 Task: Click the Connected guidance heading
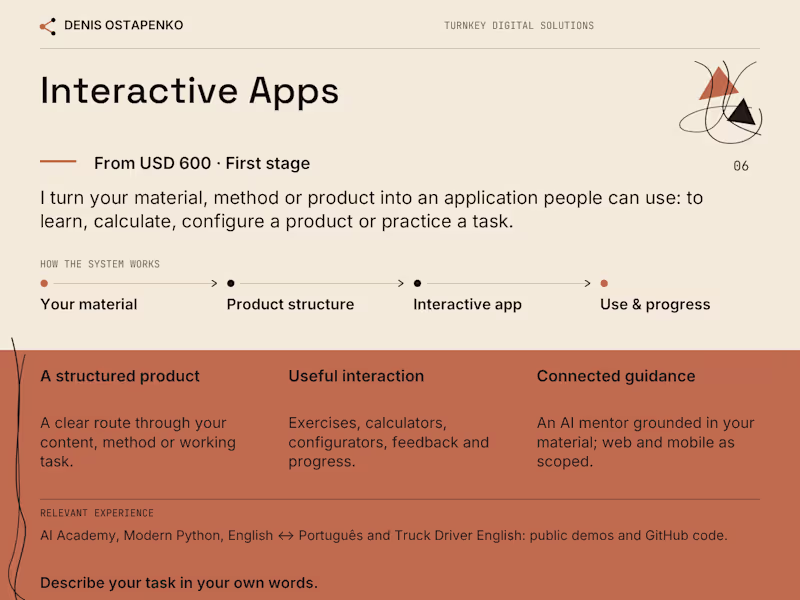(x=616, y=376)
